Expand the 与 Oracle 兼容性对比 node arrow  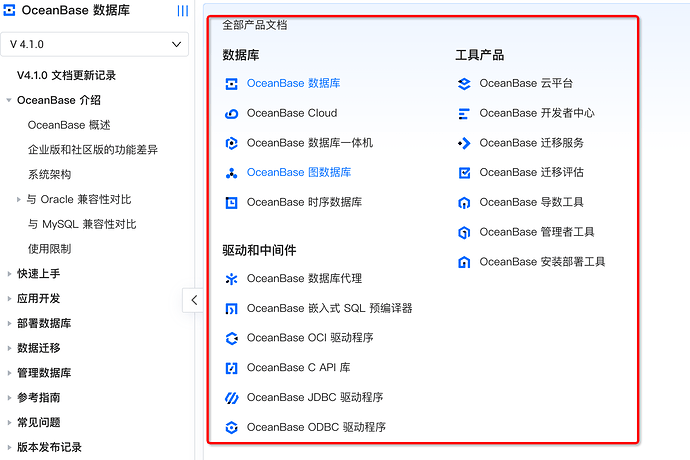(x=19, y=199)
